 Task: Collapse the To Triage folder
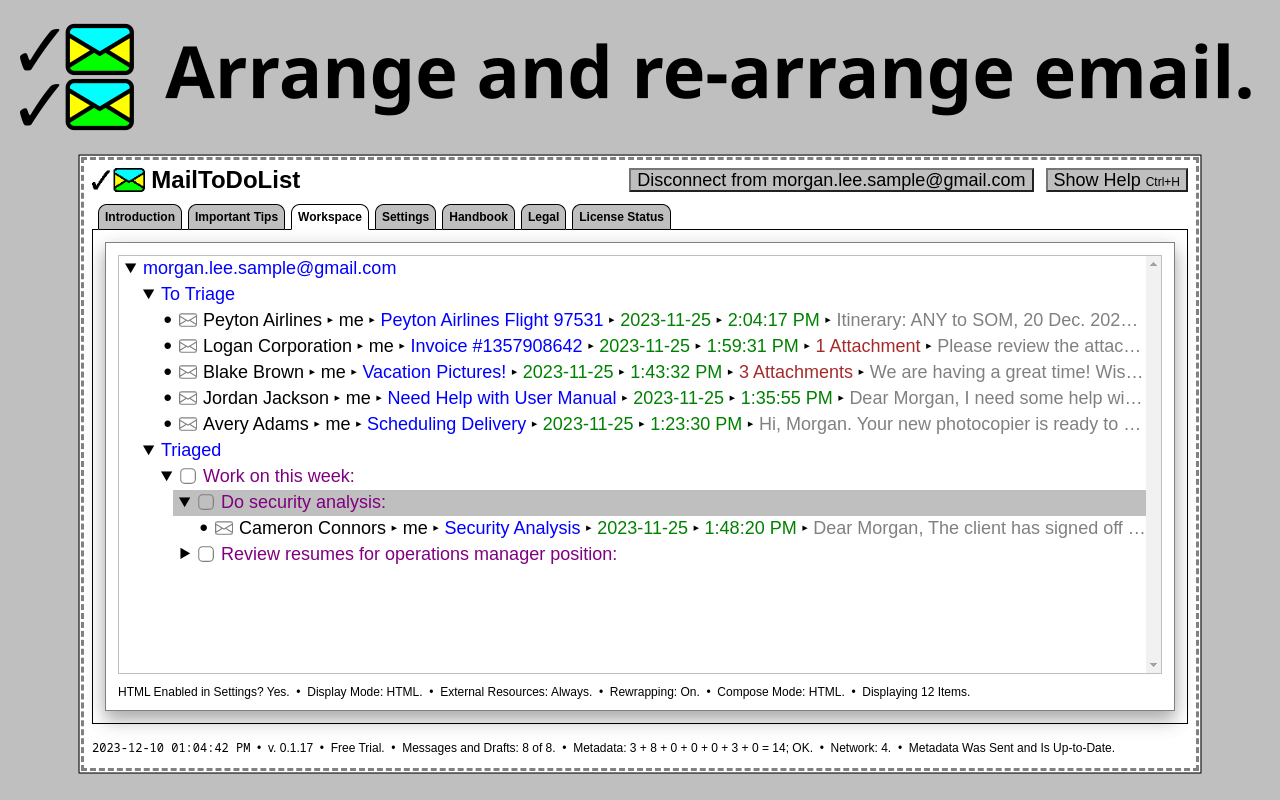[x=148, y=294]
